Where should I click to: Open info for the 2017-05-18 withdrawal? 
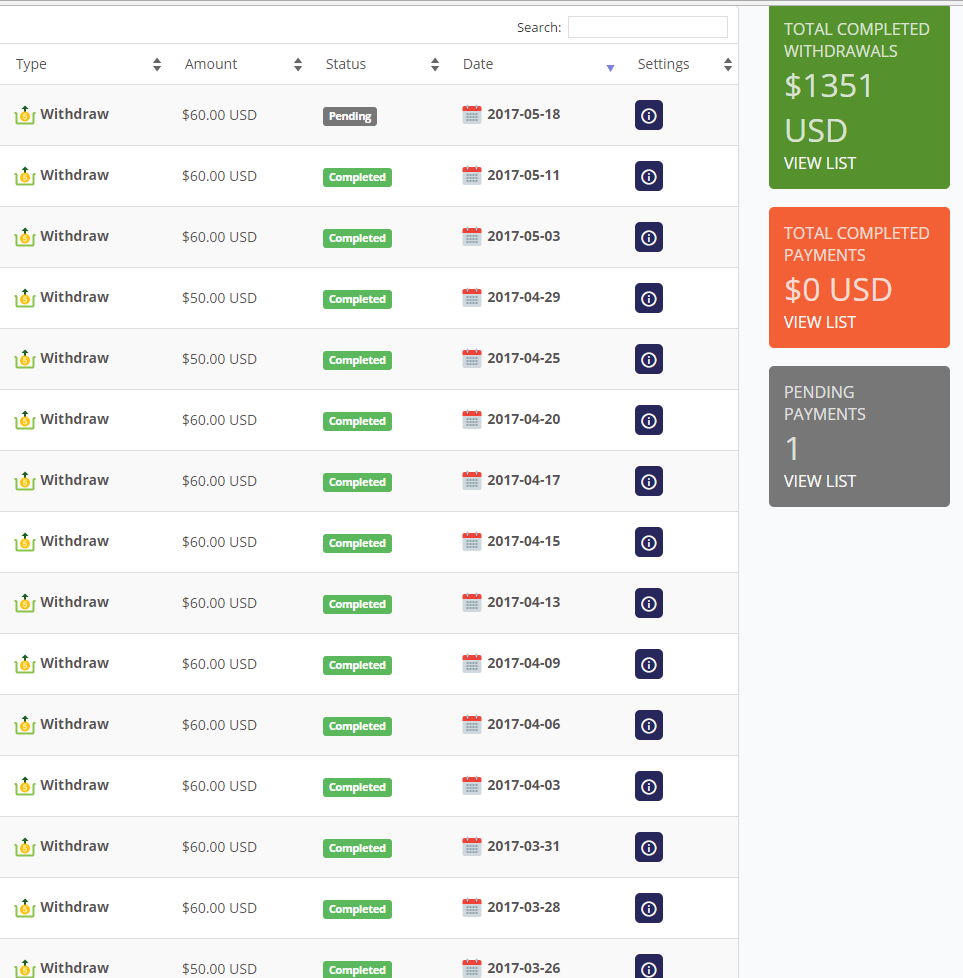tap(649, 115)
